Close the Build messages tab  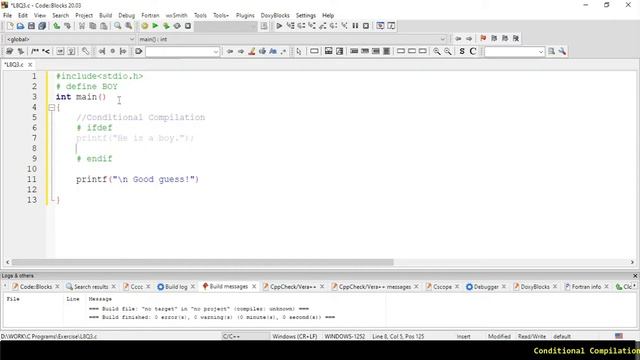(254, 287)
